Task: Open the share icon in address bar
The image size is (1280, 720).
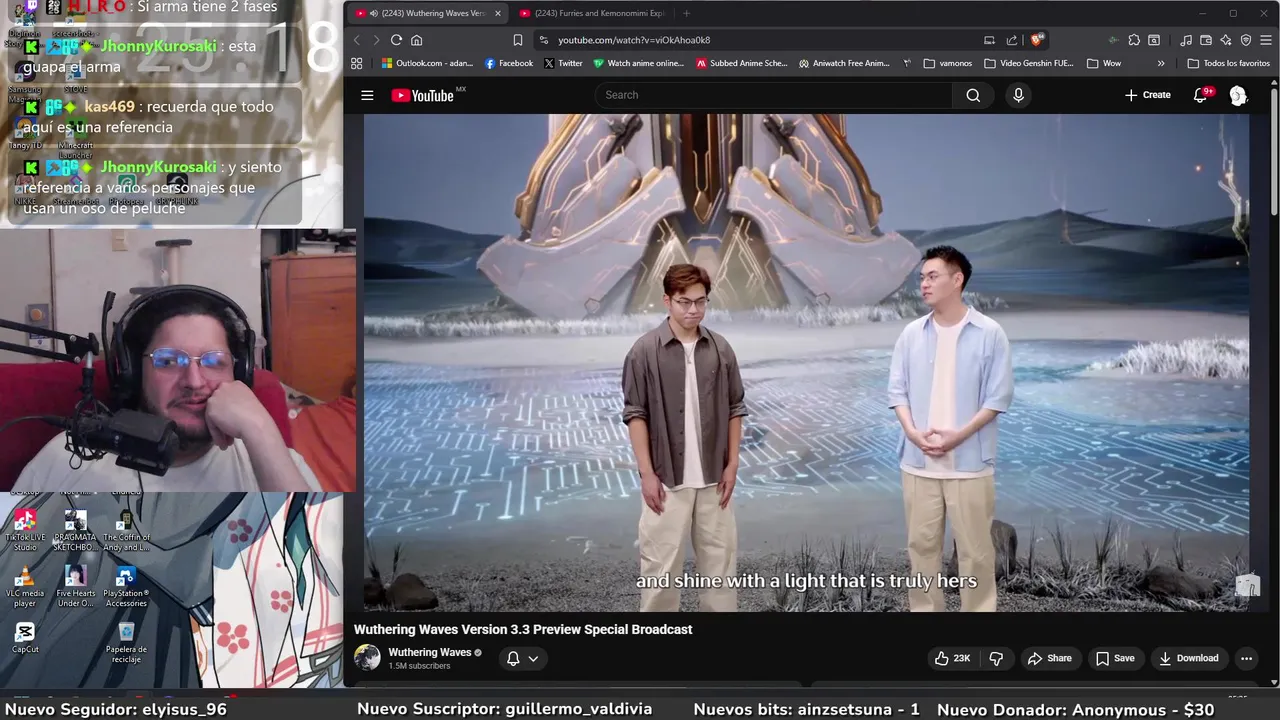Action: pos(1012,40)
